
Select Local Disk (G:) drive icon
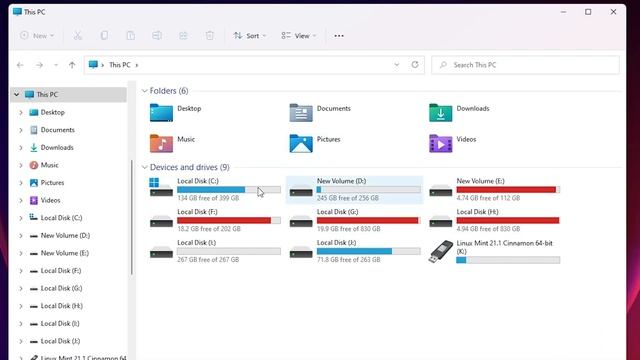(301, 221)
